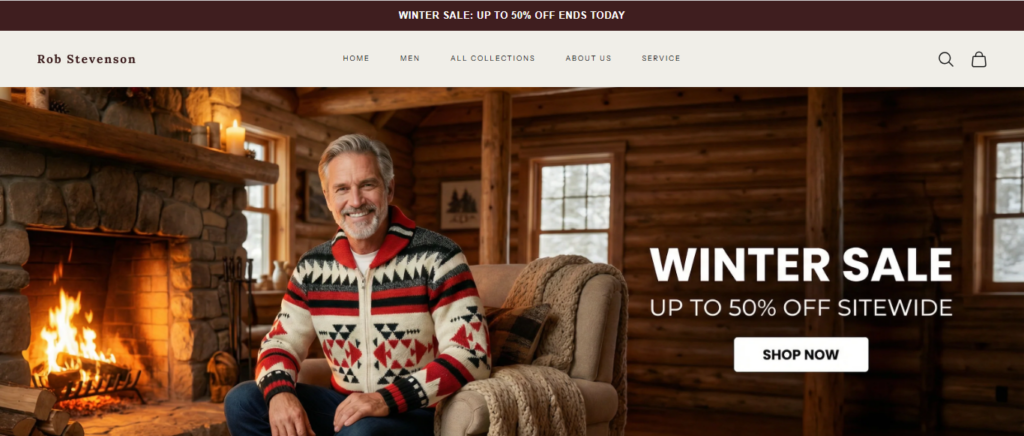Open the SERVICE menu link

click(x=661, y=58)
